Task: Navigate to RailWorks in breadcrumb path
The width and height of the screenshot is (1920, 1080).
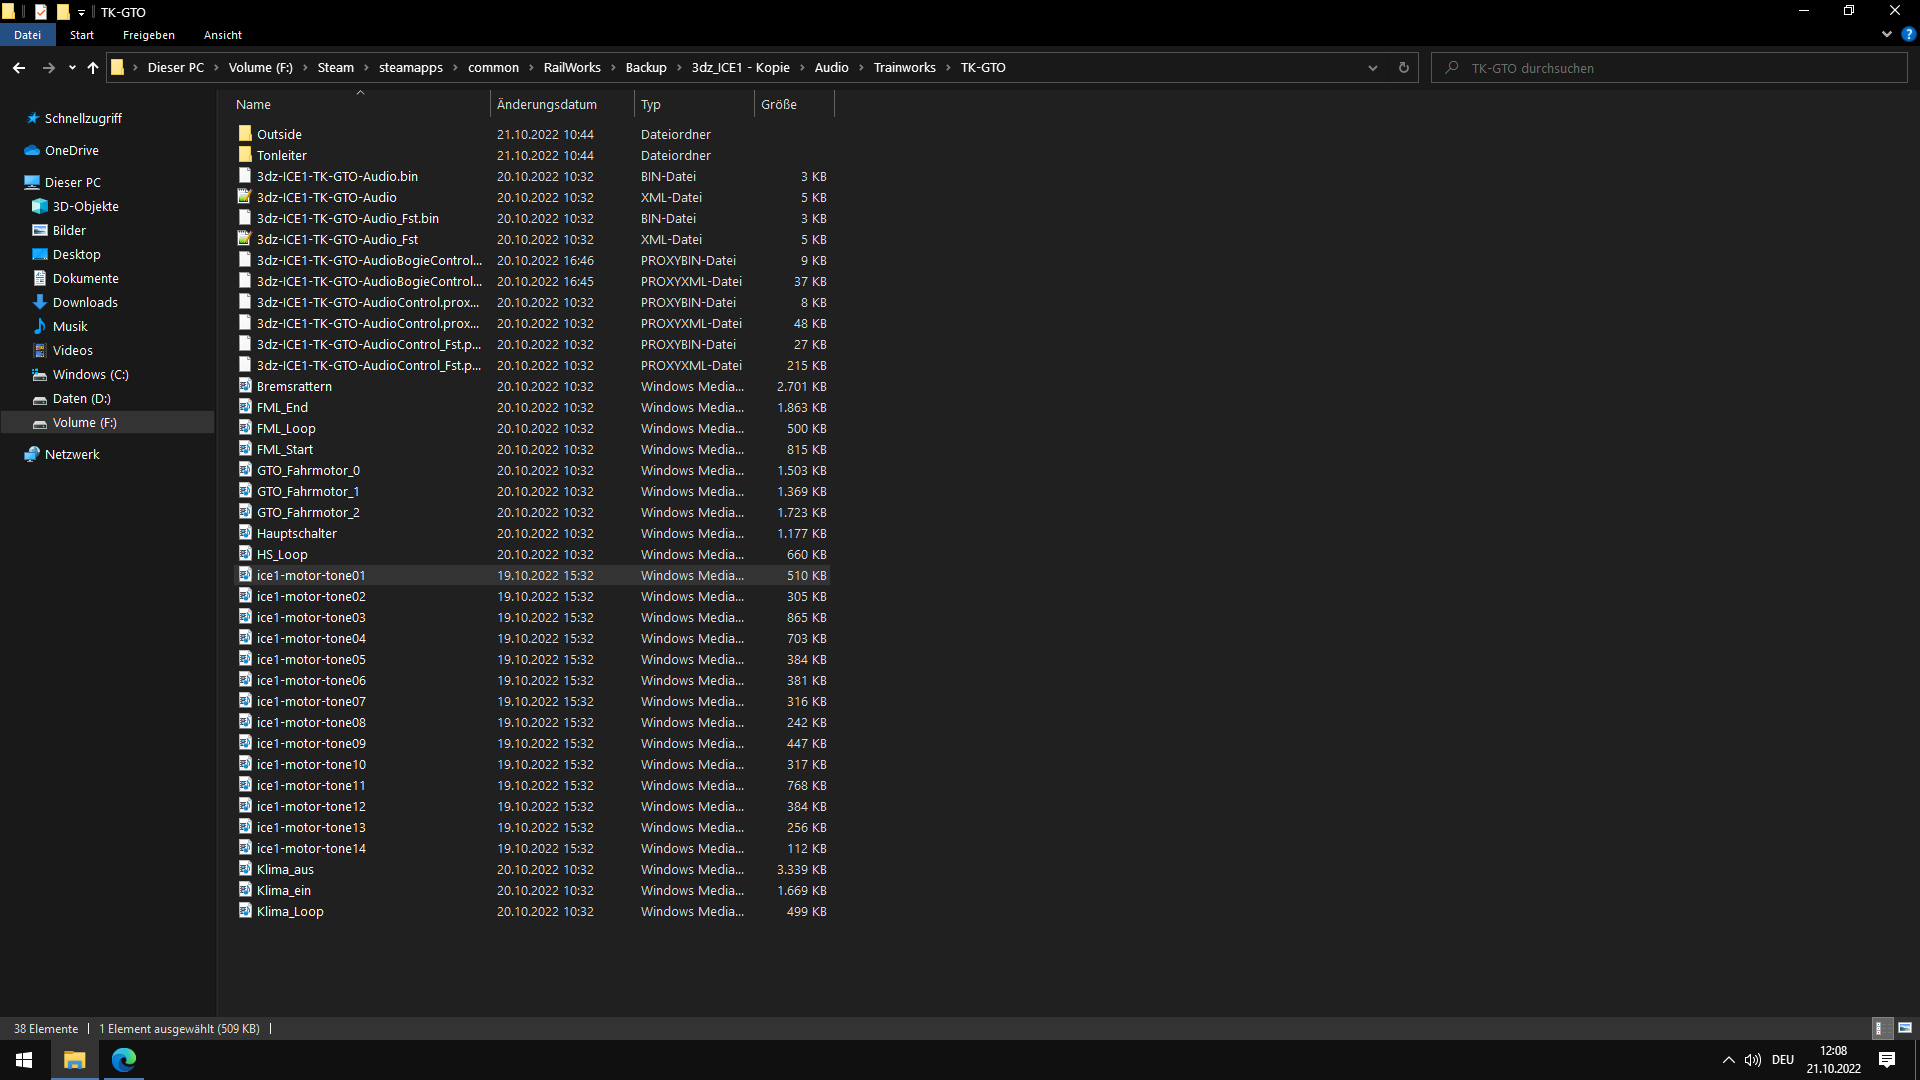Action: click(x=572, y=68)
